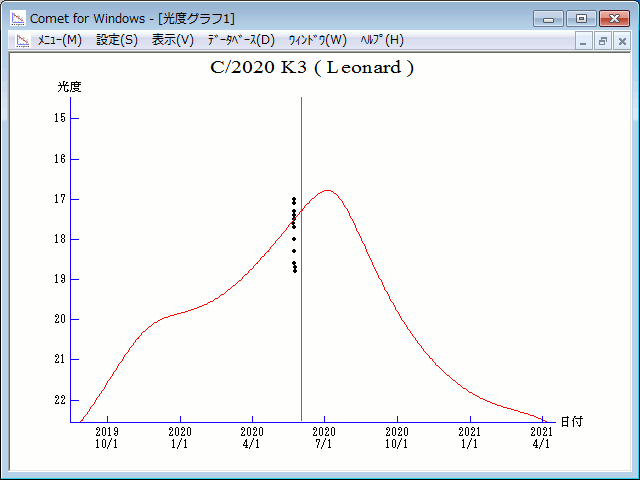The height and width of the screenshot is (480, 640).
Task: Click the lowest black observation dot
Action: click(x=295, y=271)
